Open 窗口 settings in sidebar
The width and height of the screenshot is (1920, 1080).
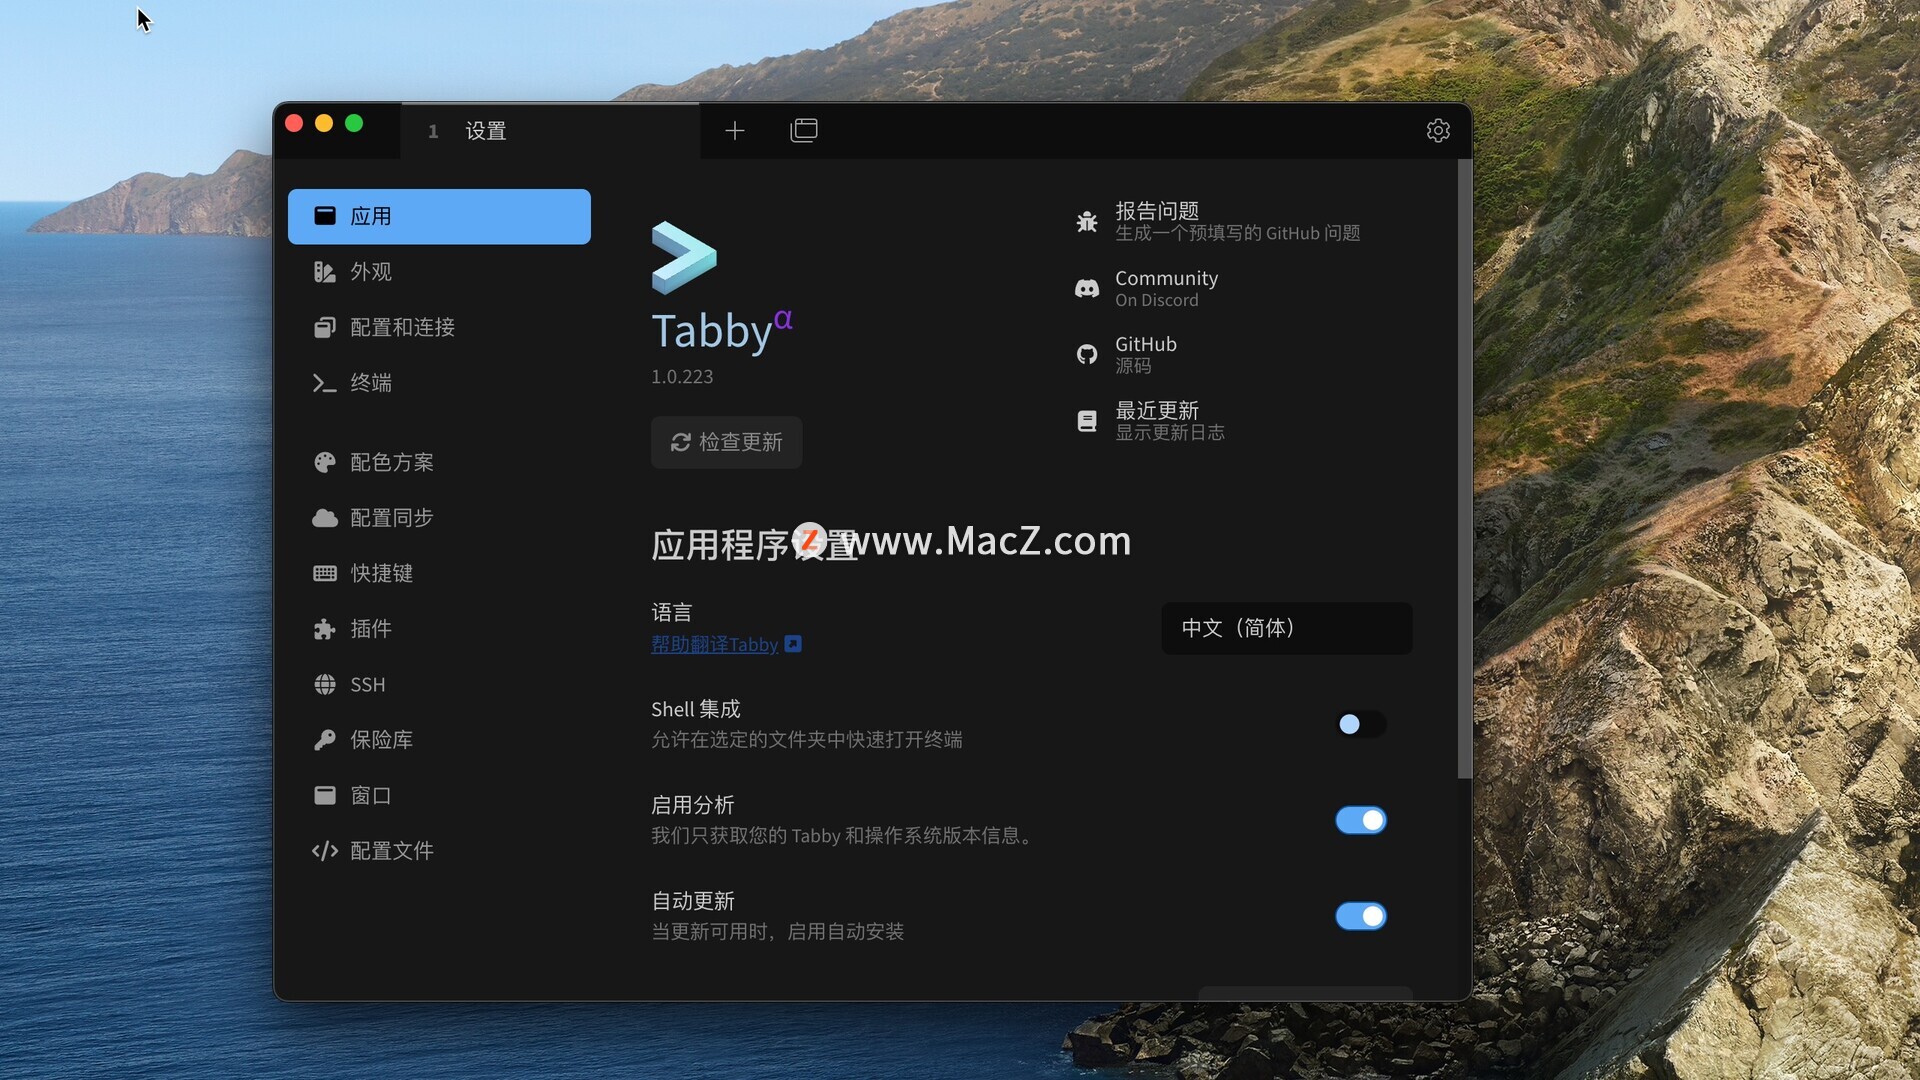tap(439, 796)
